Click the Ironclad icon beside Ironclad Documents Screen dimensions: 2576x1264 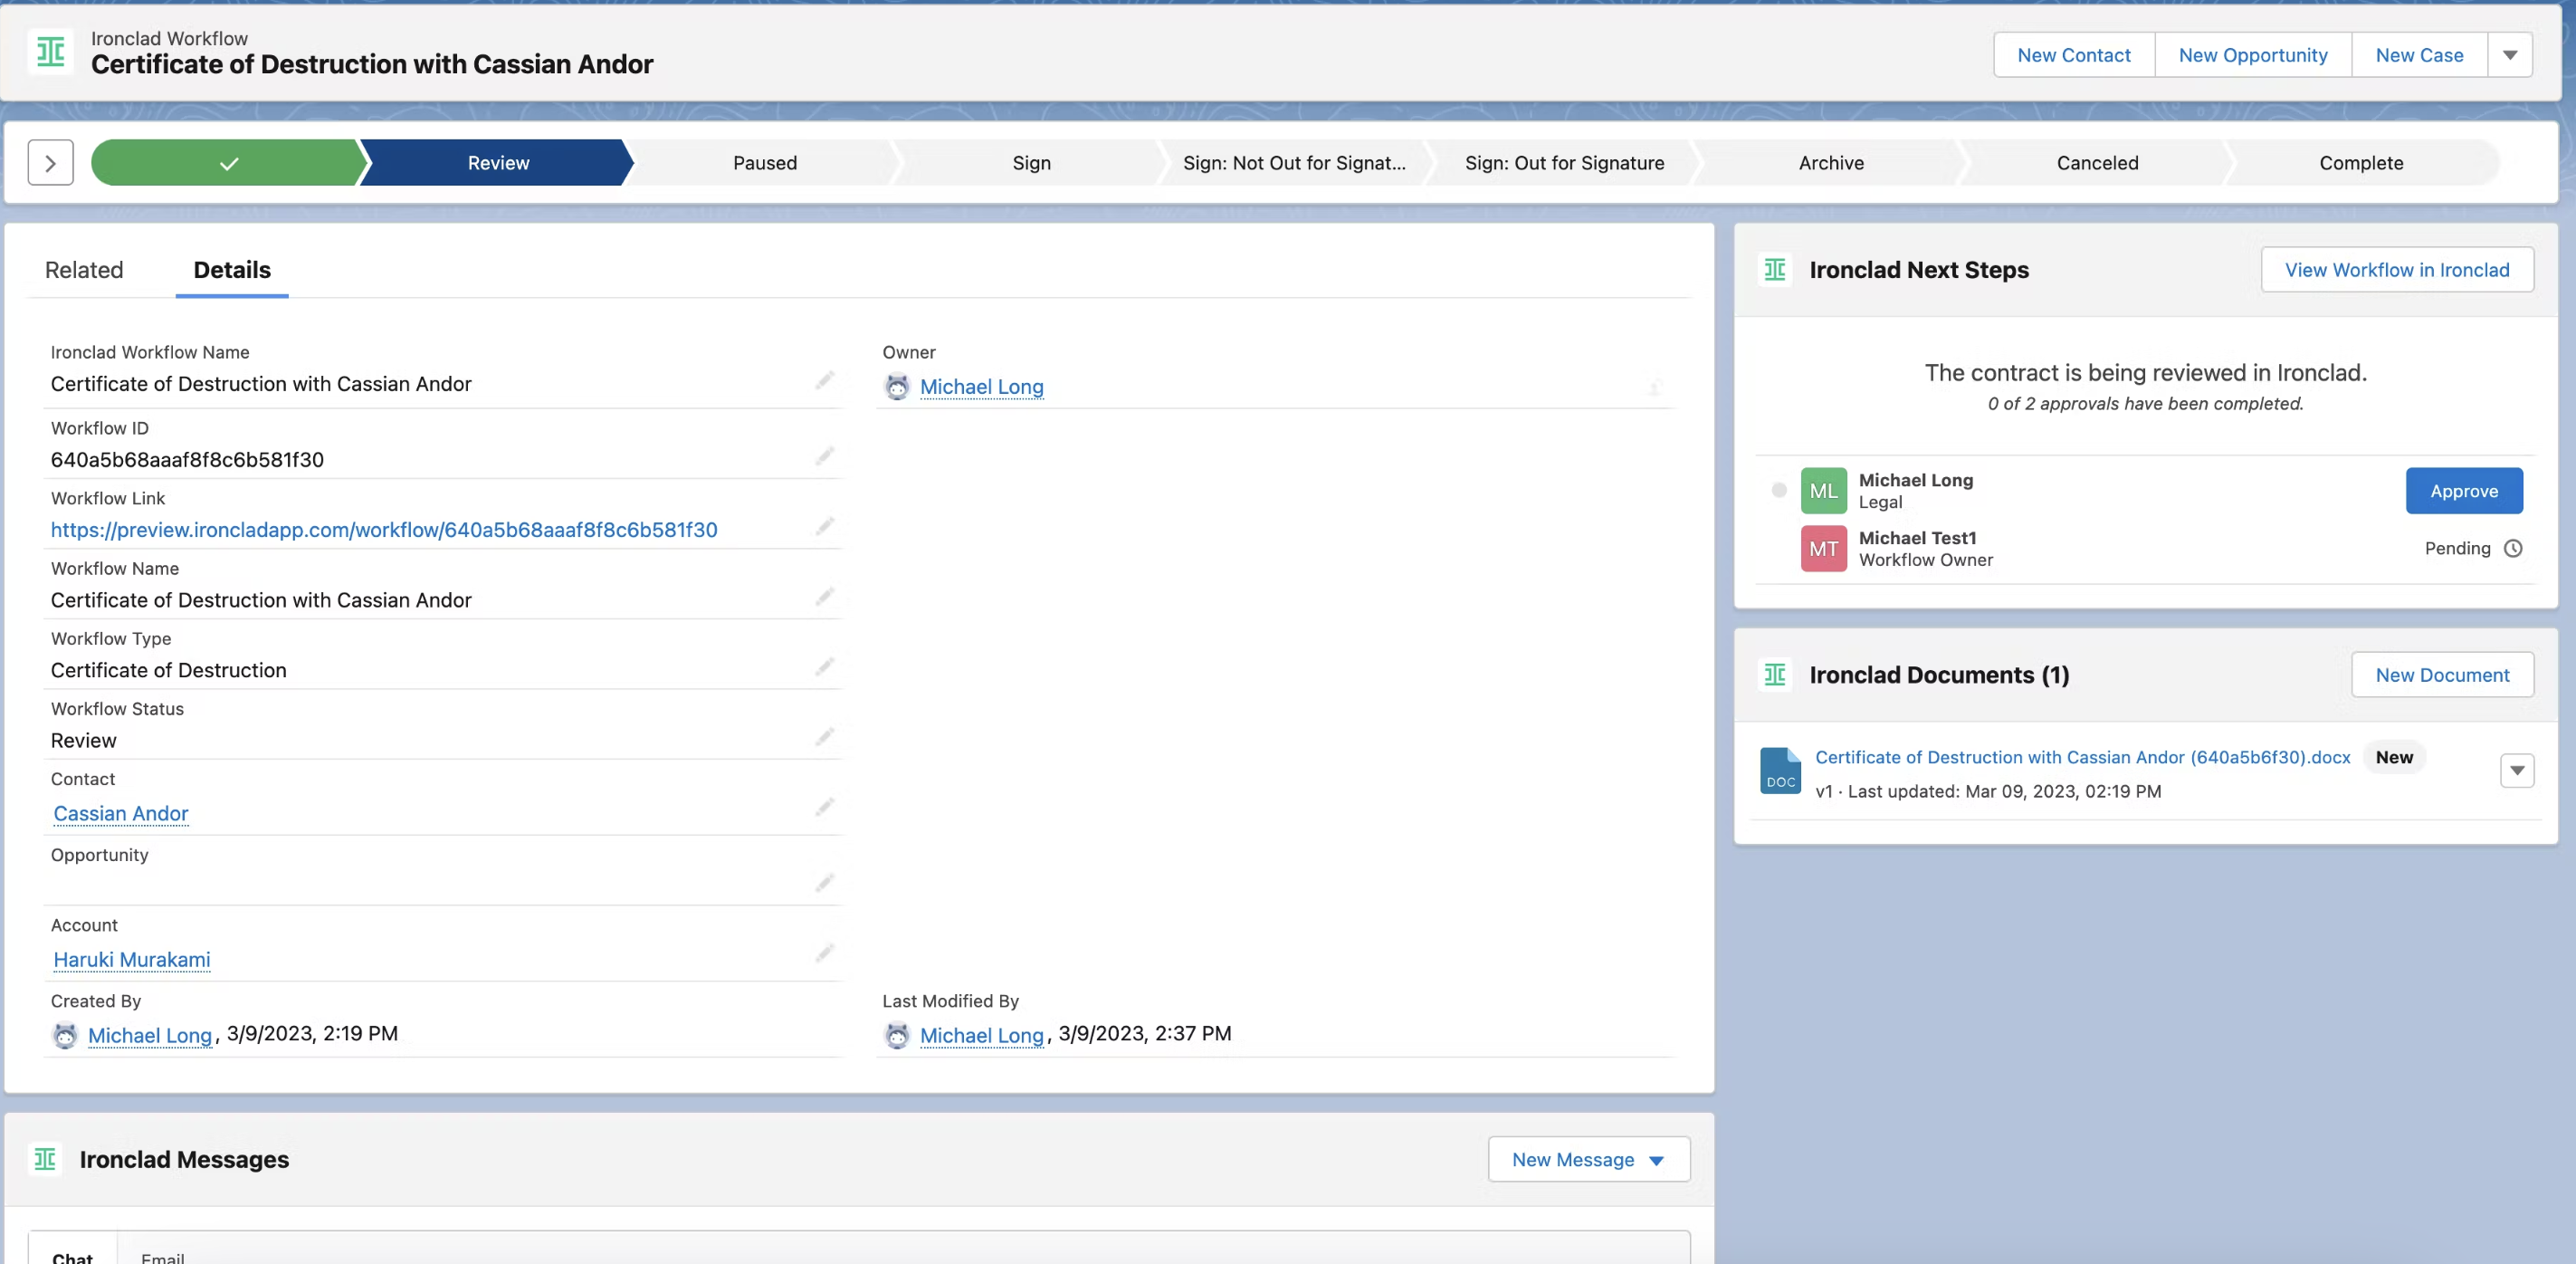coord(1775,675)
